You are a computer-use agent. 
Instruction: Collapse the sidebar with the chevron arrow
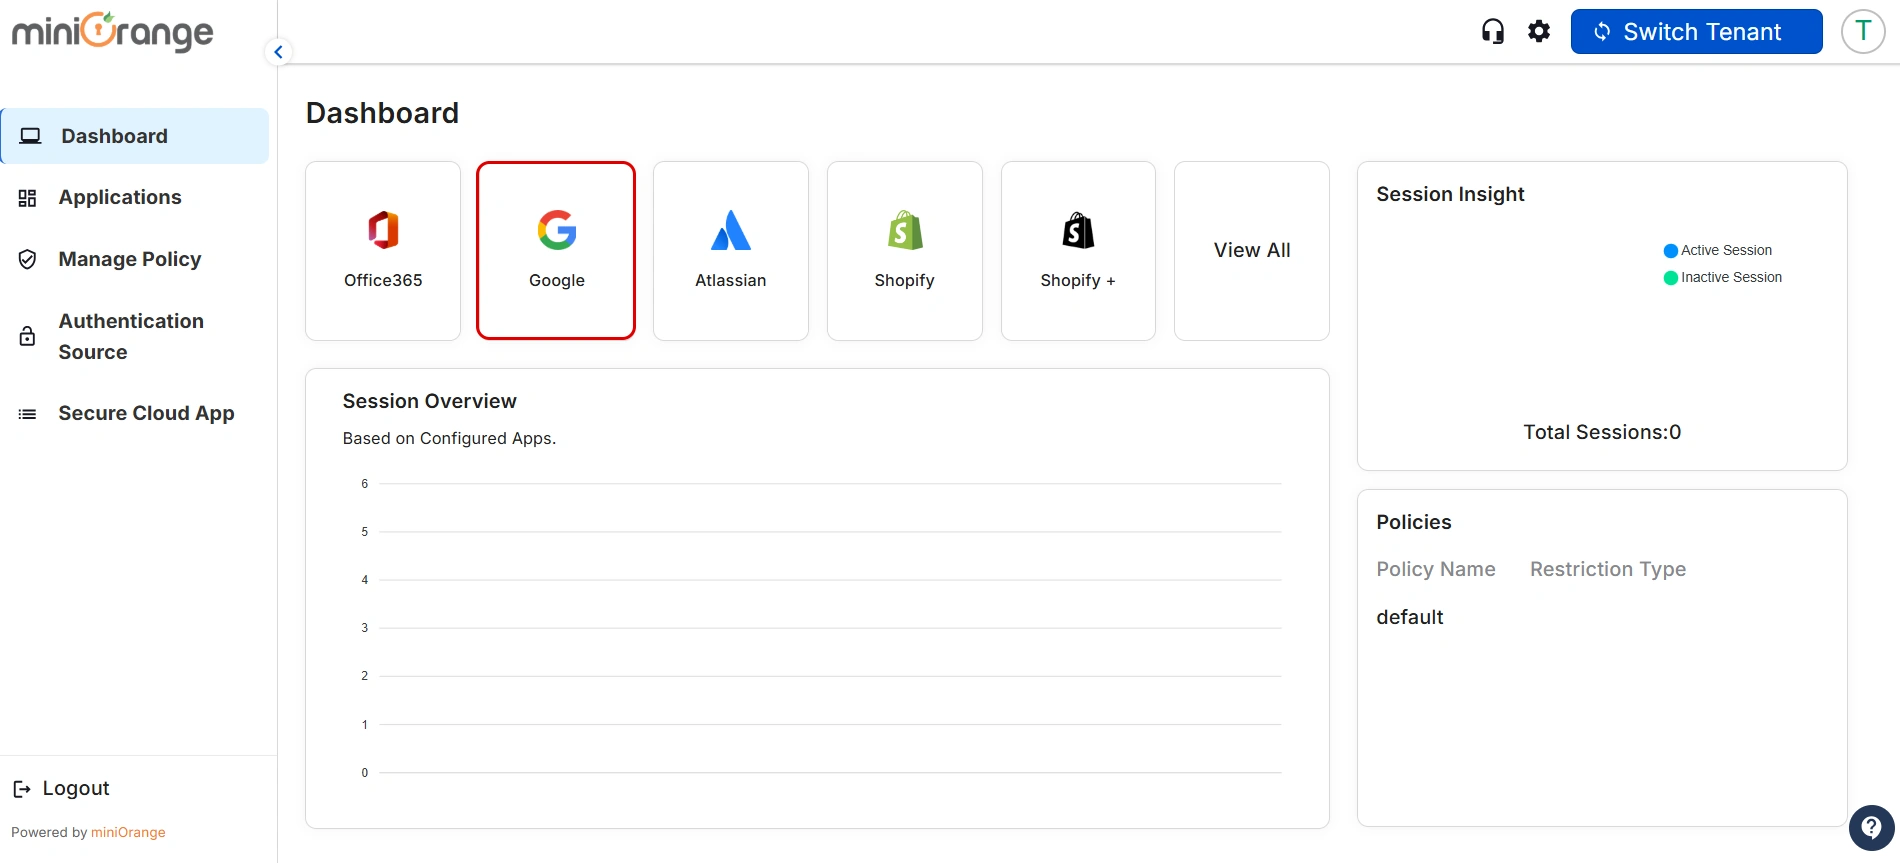[x=279, y=52]
